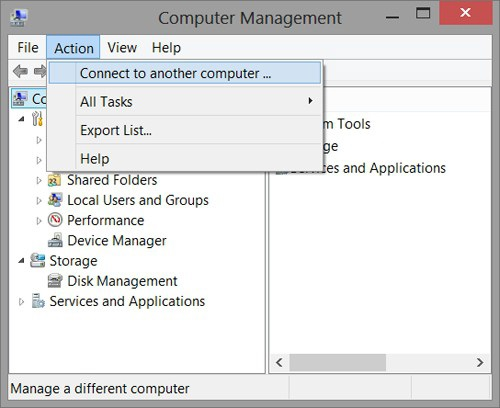The height and width of the screenshot is (408, 500).
Task: Click the toolbar Back arrow icon
Action: [20, 71]
